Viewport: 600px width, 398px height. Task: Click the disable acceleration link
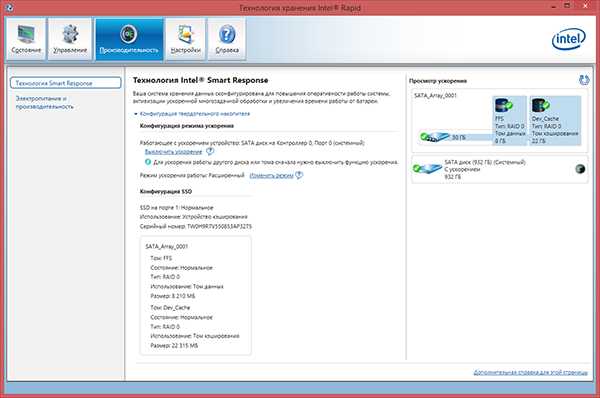173,152
